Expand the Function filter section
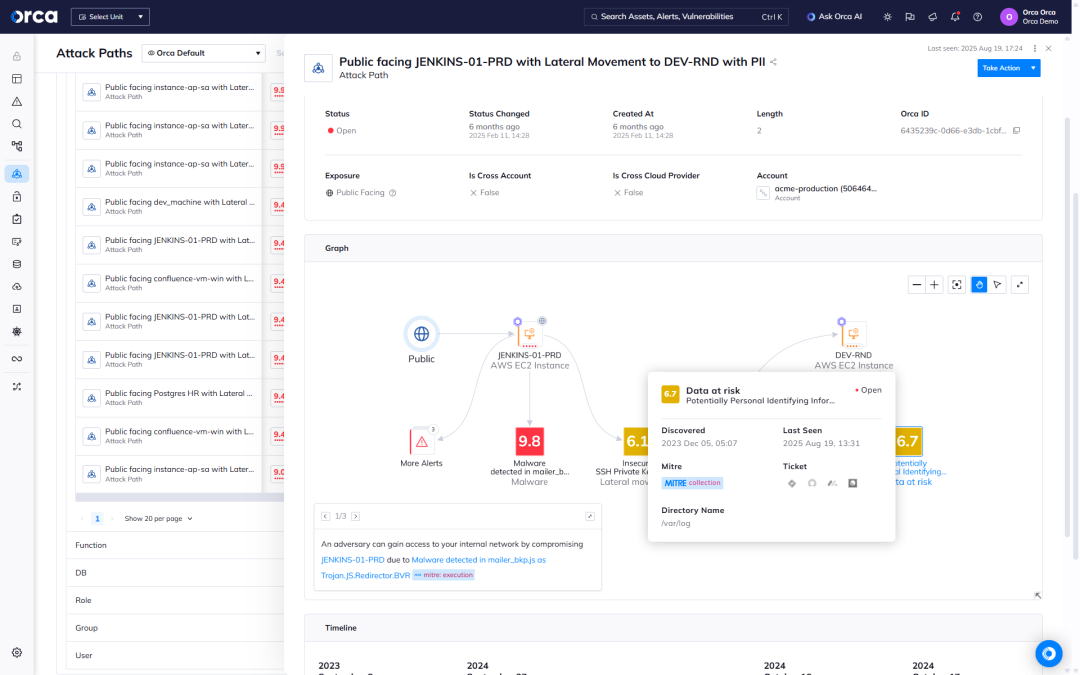The height and width of the screenshot is (675, 1080). pyautogui.click(x=175, y=545)
